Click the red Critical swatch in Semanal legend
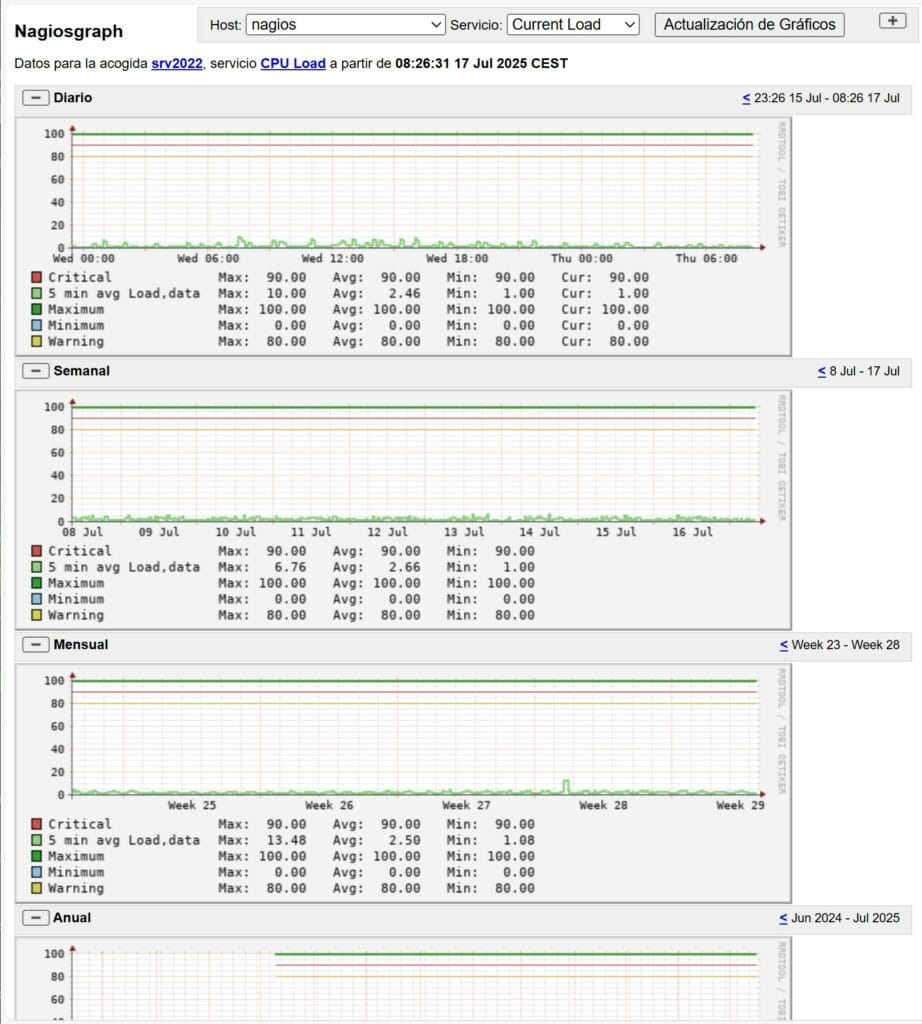Viewport: 922px width, 1024px height. [37, 551]
